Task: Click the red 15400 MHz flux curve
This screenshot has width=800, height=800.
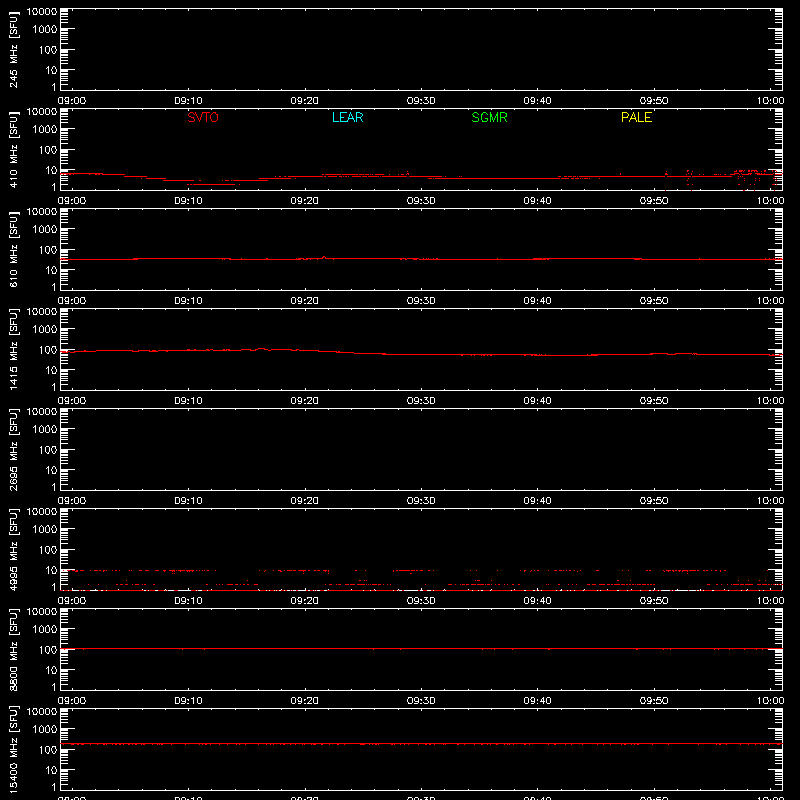Action: click(421, 744)
